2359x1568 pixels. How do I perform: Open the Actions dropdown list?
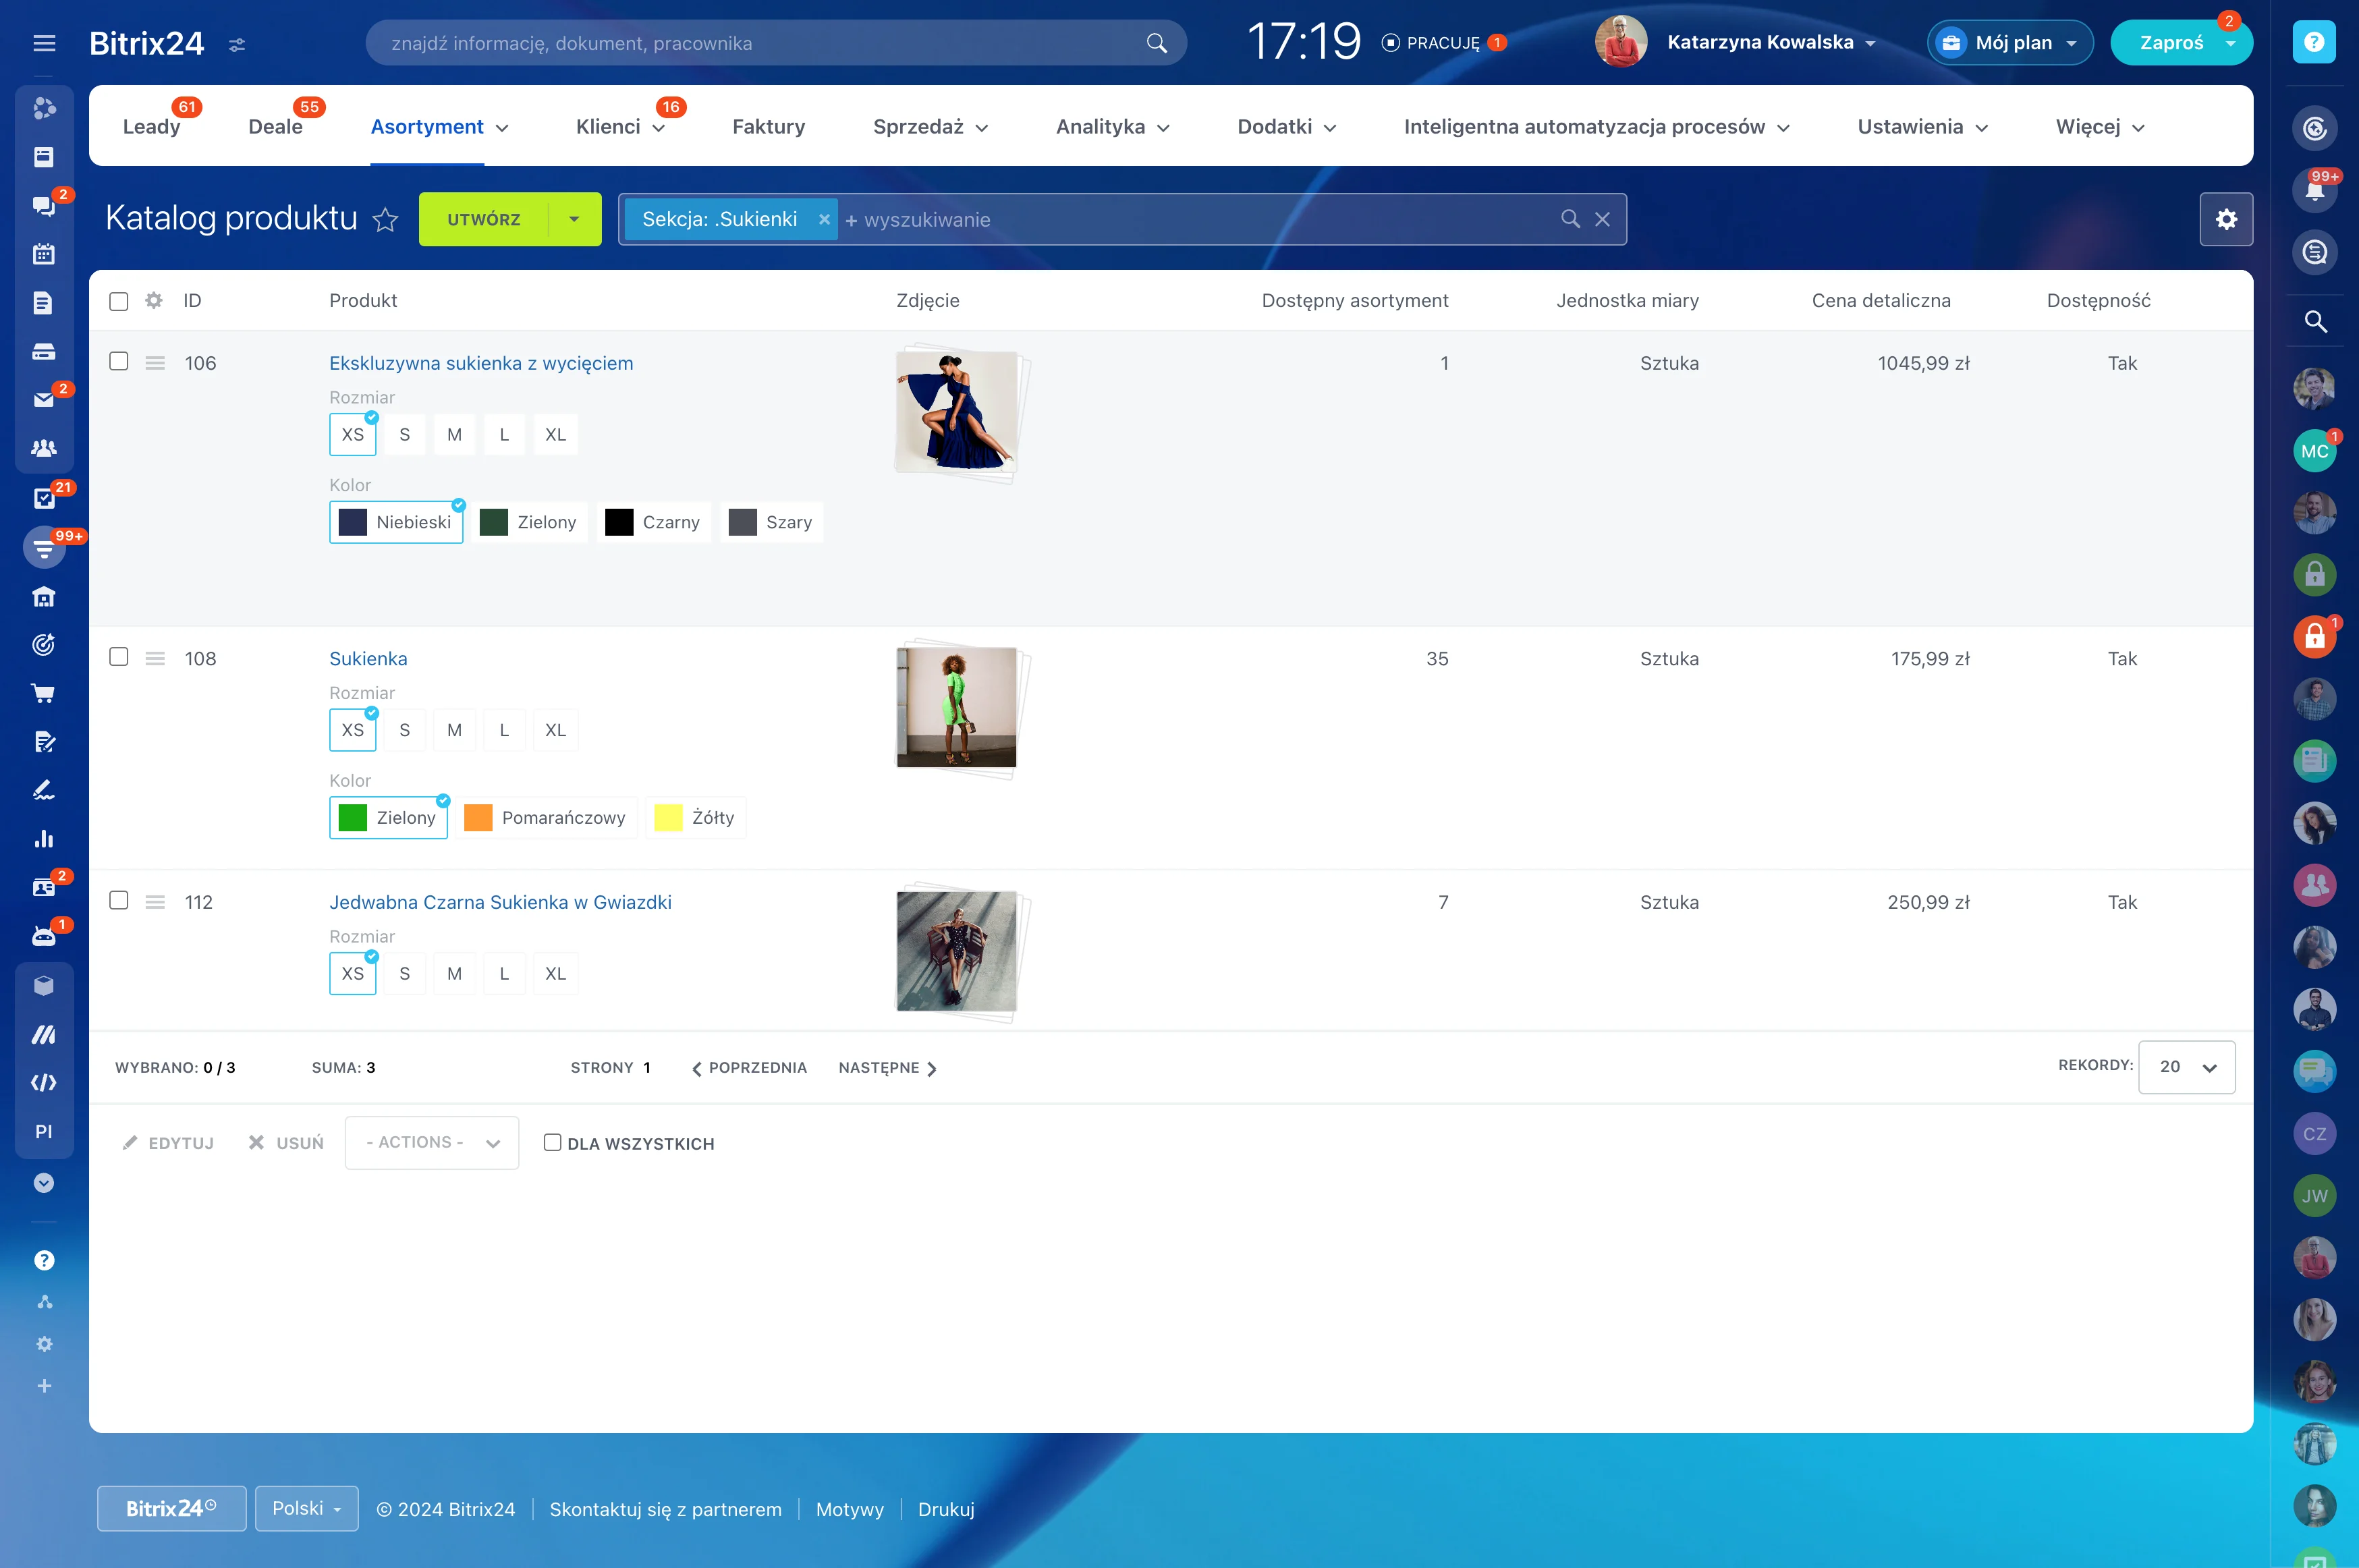pyautogui.click(x=432, y=1143)
